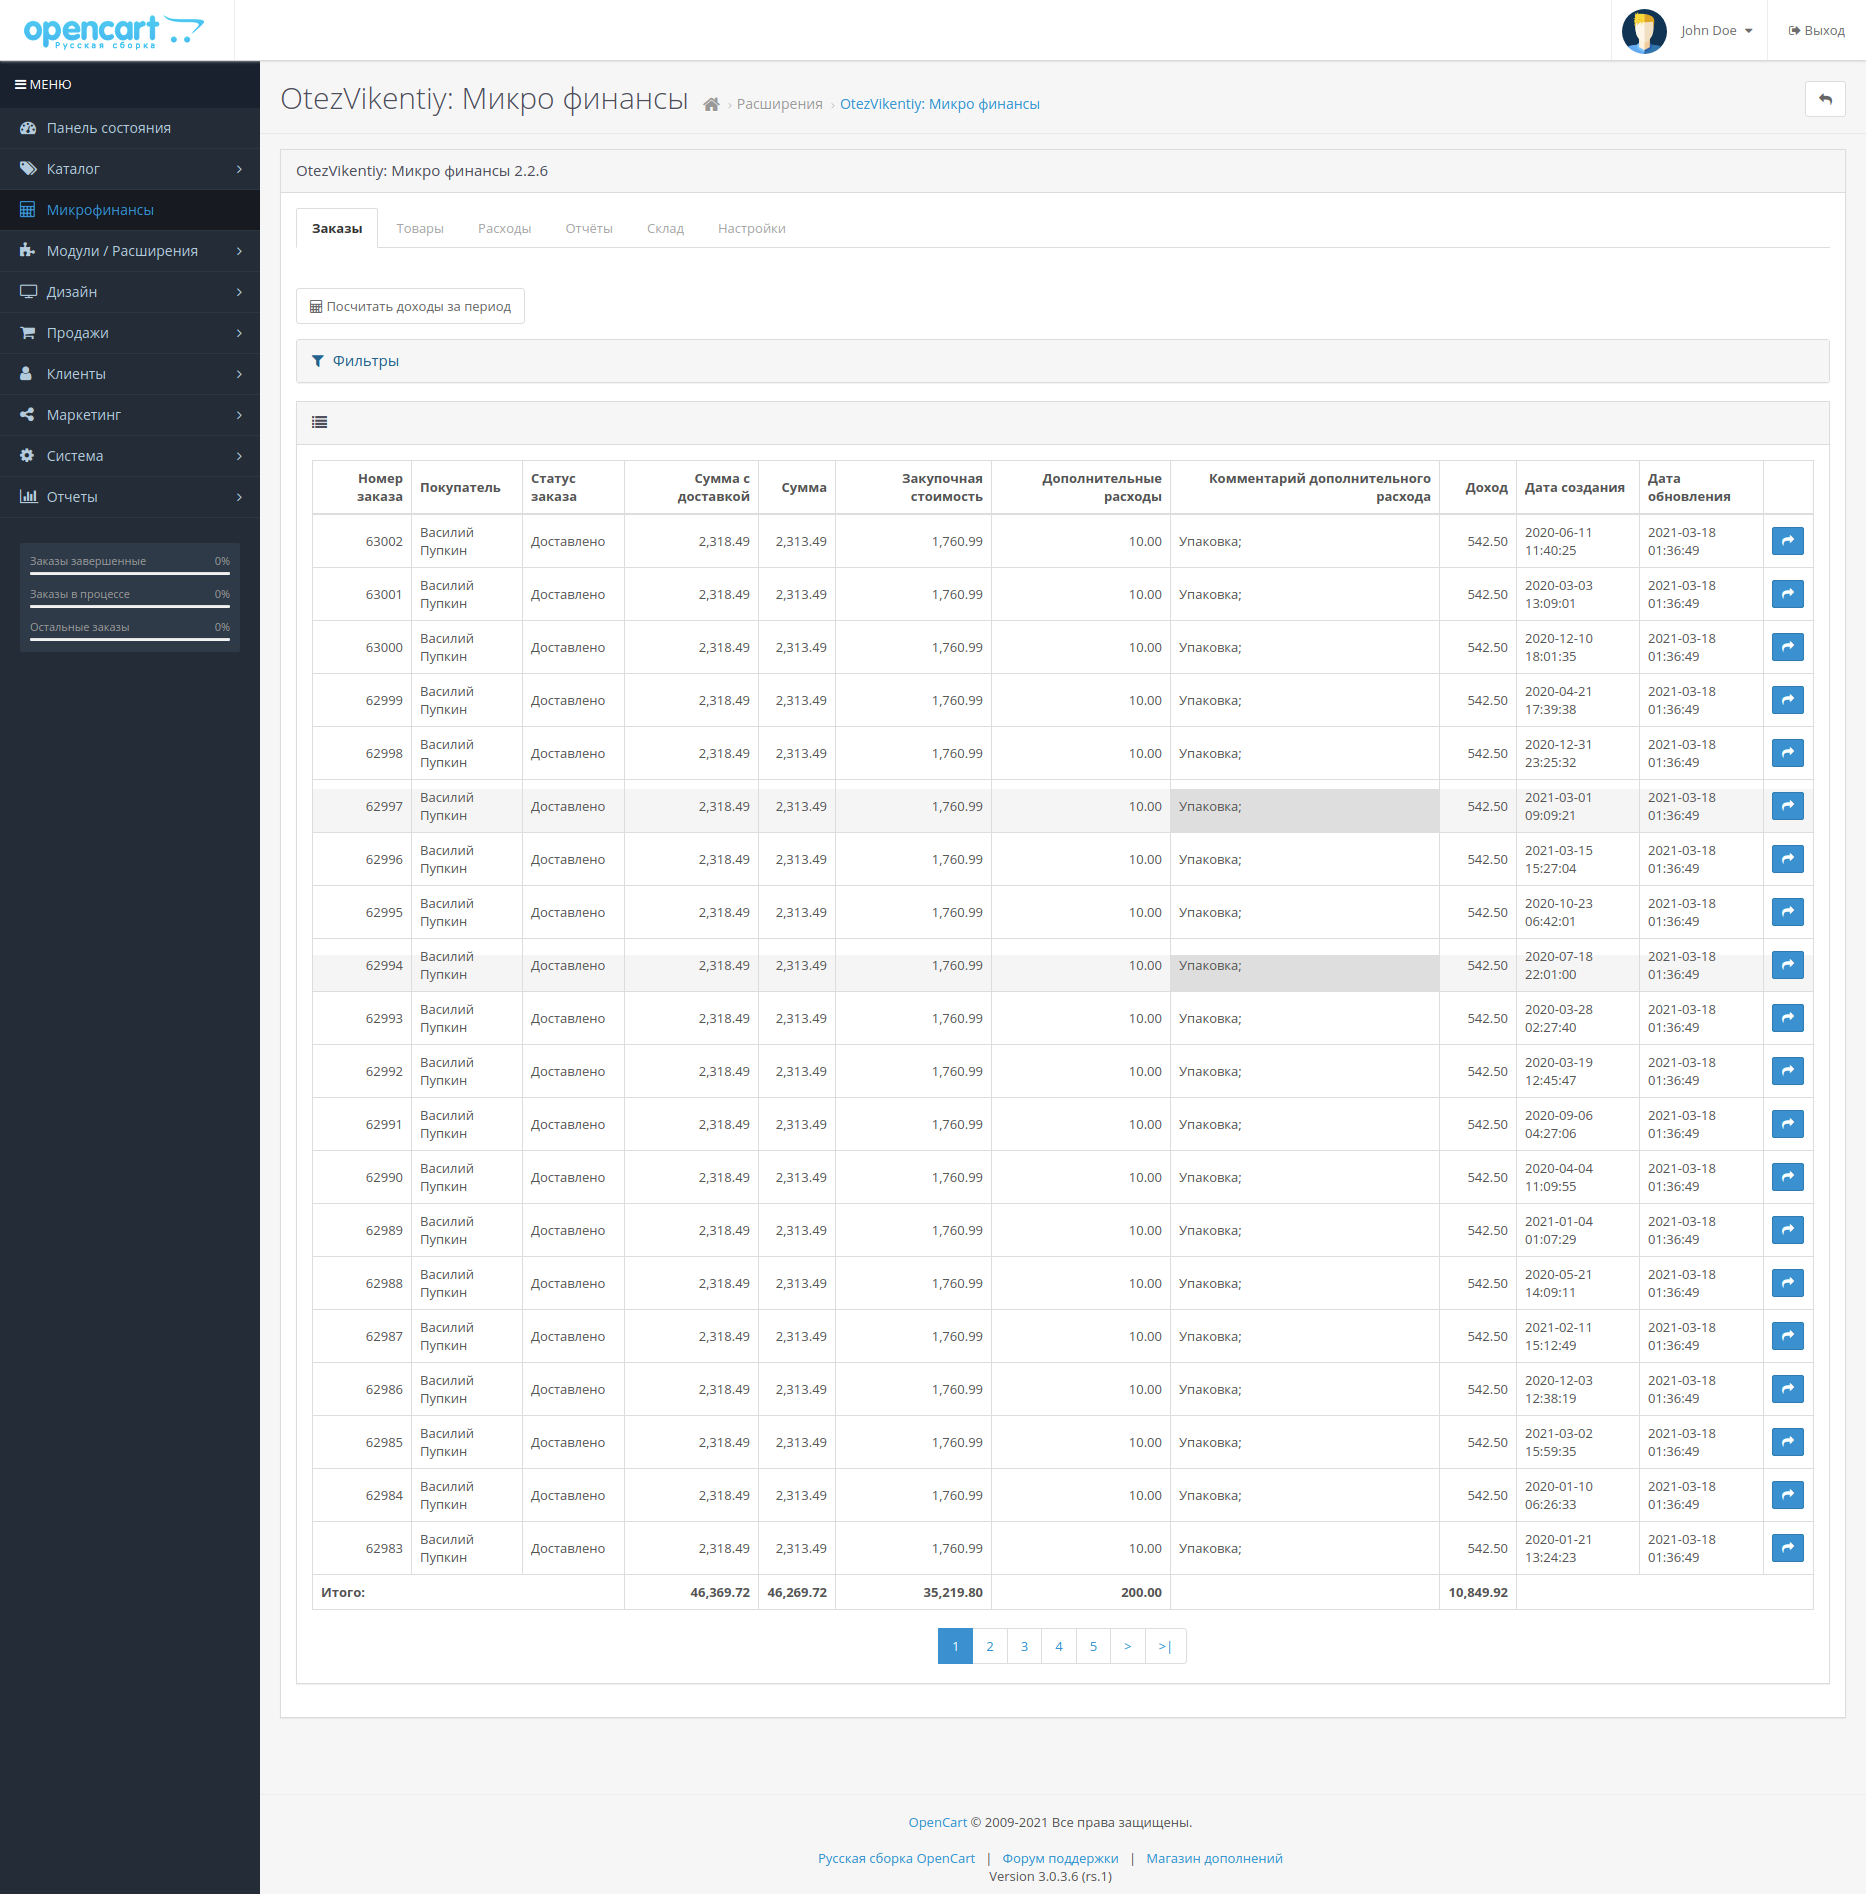This screenshot has height=1894, width=1866.
Task: Click the back arrow button at top right
Action: tap(1825, 99)
